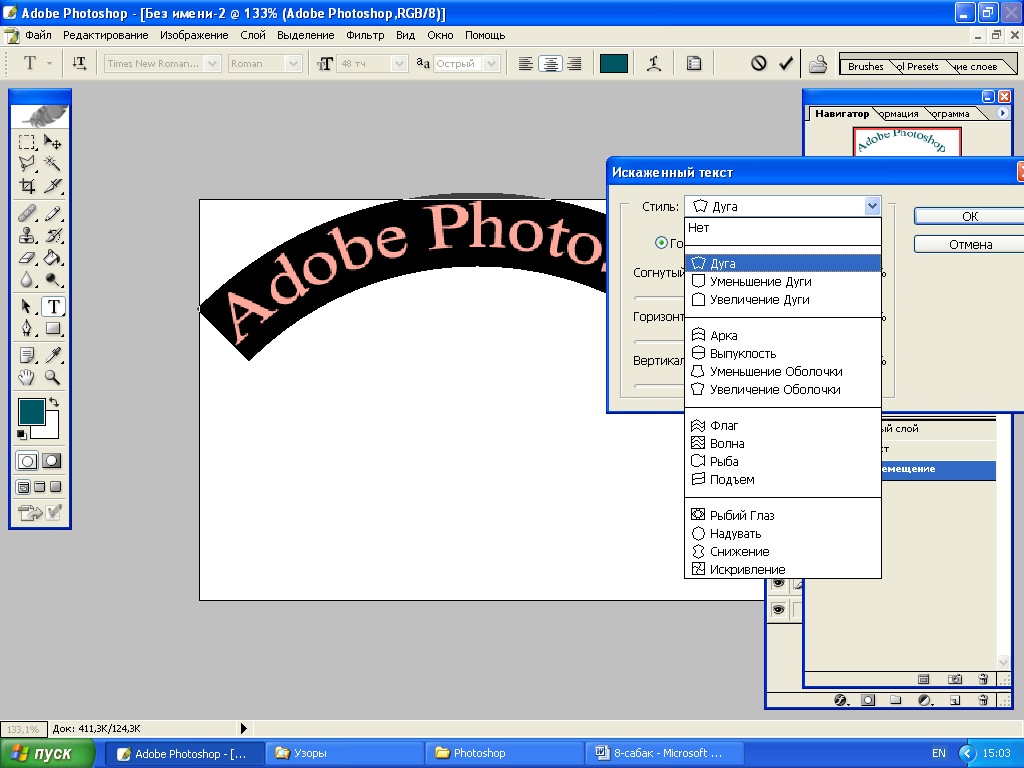This screenshot has width=1024, height=768.
Task: Select the Hand tool
Action: (27, 377)
